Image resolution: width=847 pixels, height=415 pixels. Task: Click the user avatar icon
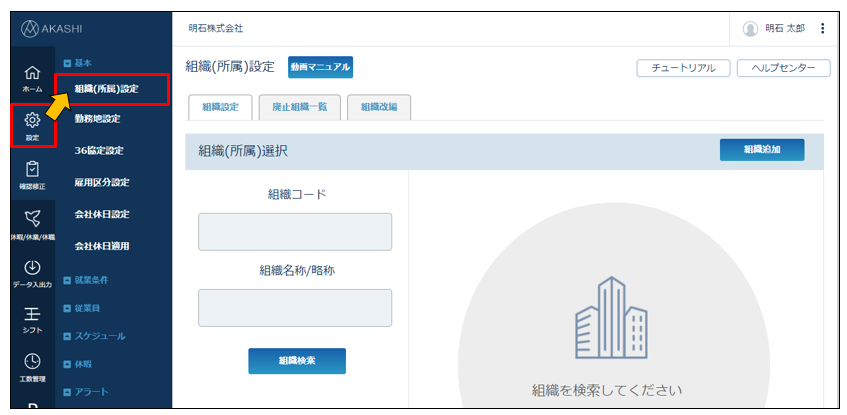pyautogui.click(x=750, y=29)
